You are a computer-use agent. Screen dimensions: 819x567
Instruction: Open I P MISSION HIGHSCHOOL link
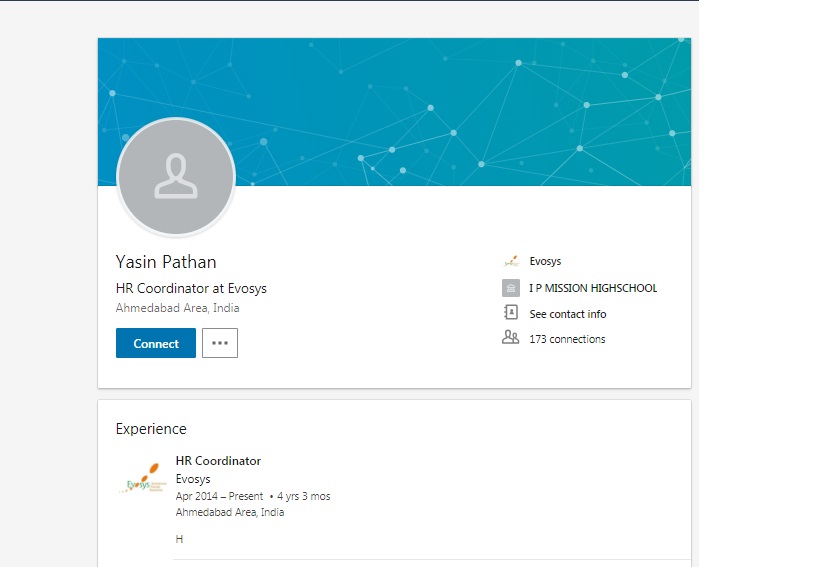[x=593, y=288]
